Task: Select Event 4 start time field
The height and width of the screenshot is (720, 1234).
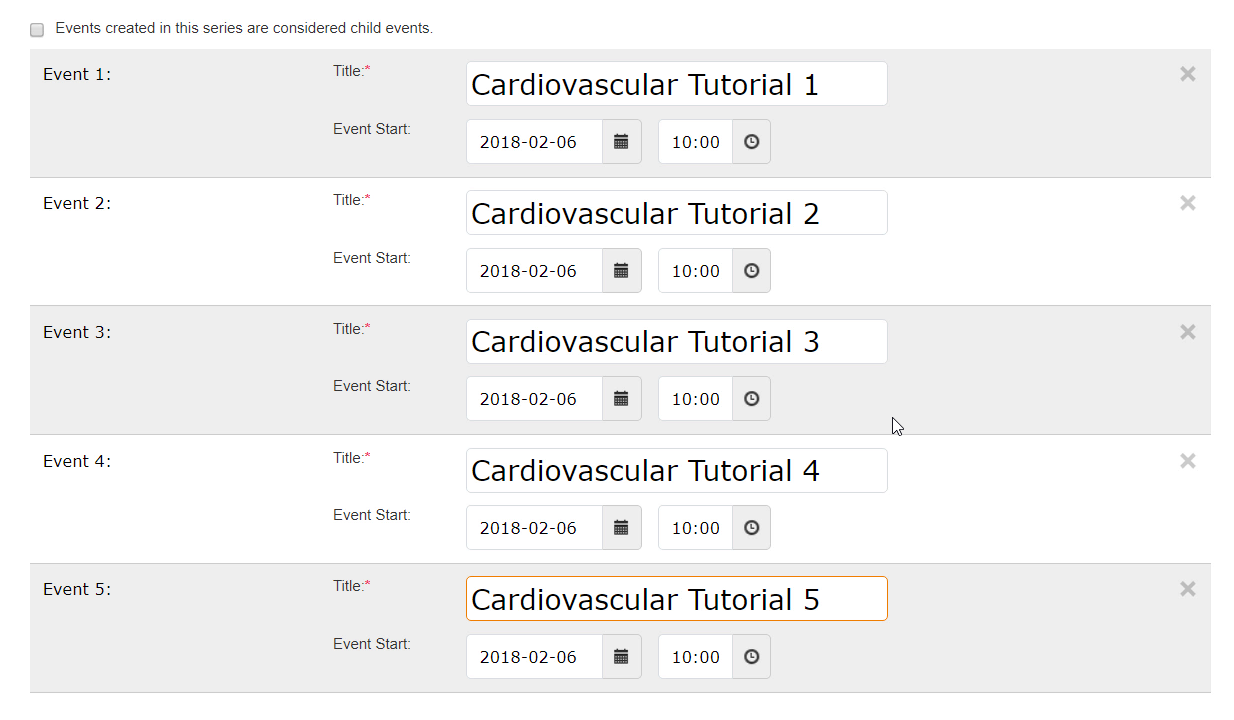Action: tap(695, 528)
